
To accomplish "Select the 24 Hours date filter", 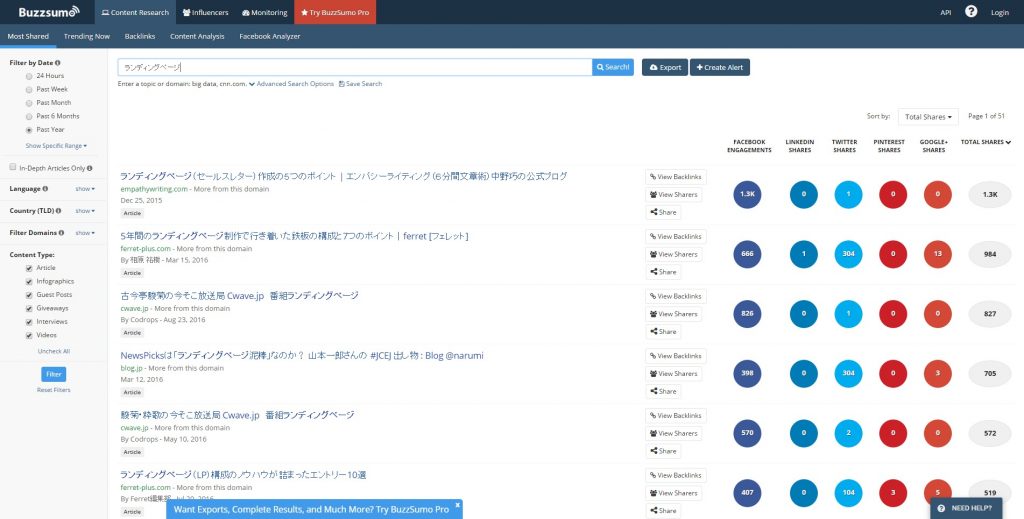I will (29, 76).
